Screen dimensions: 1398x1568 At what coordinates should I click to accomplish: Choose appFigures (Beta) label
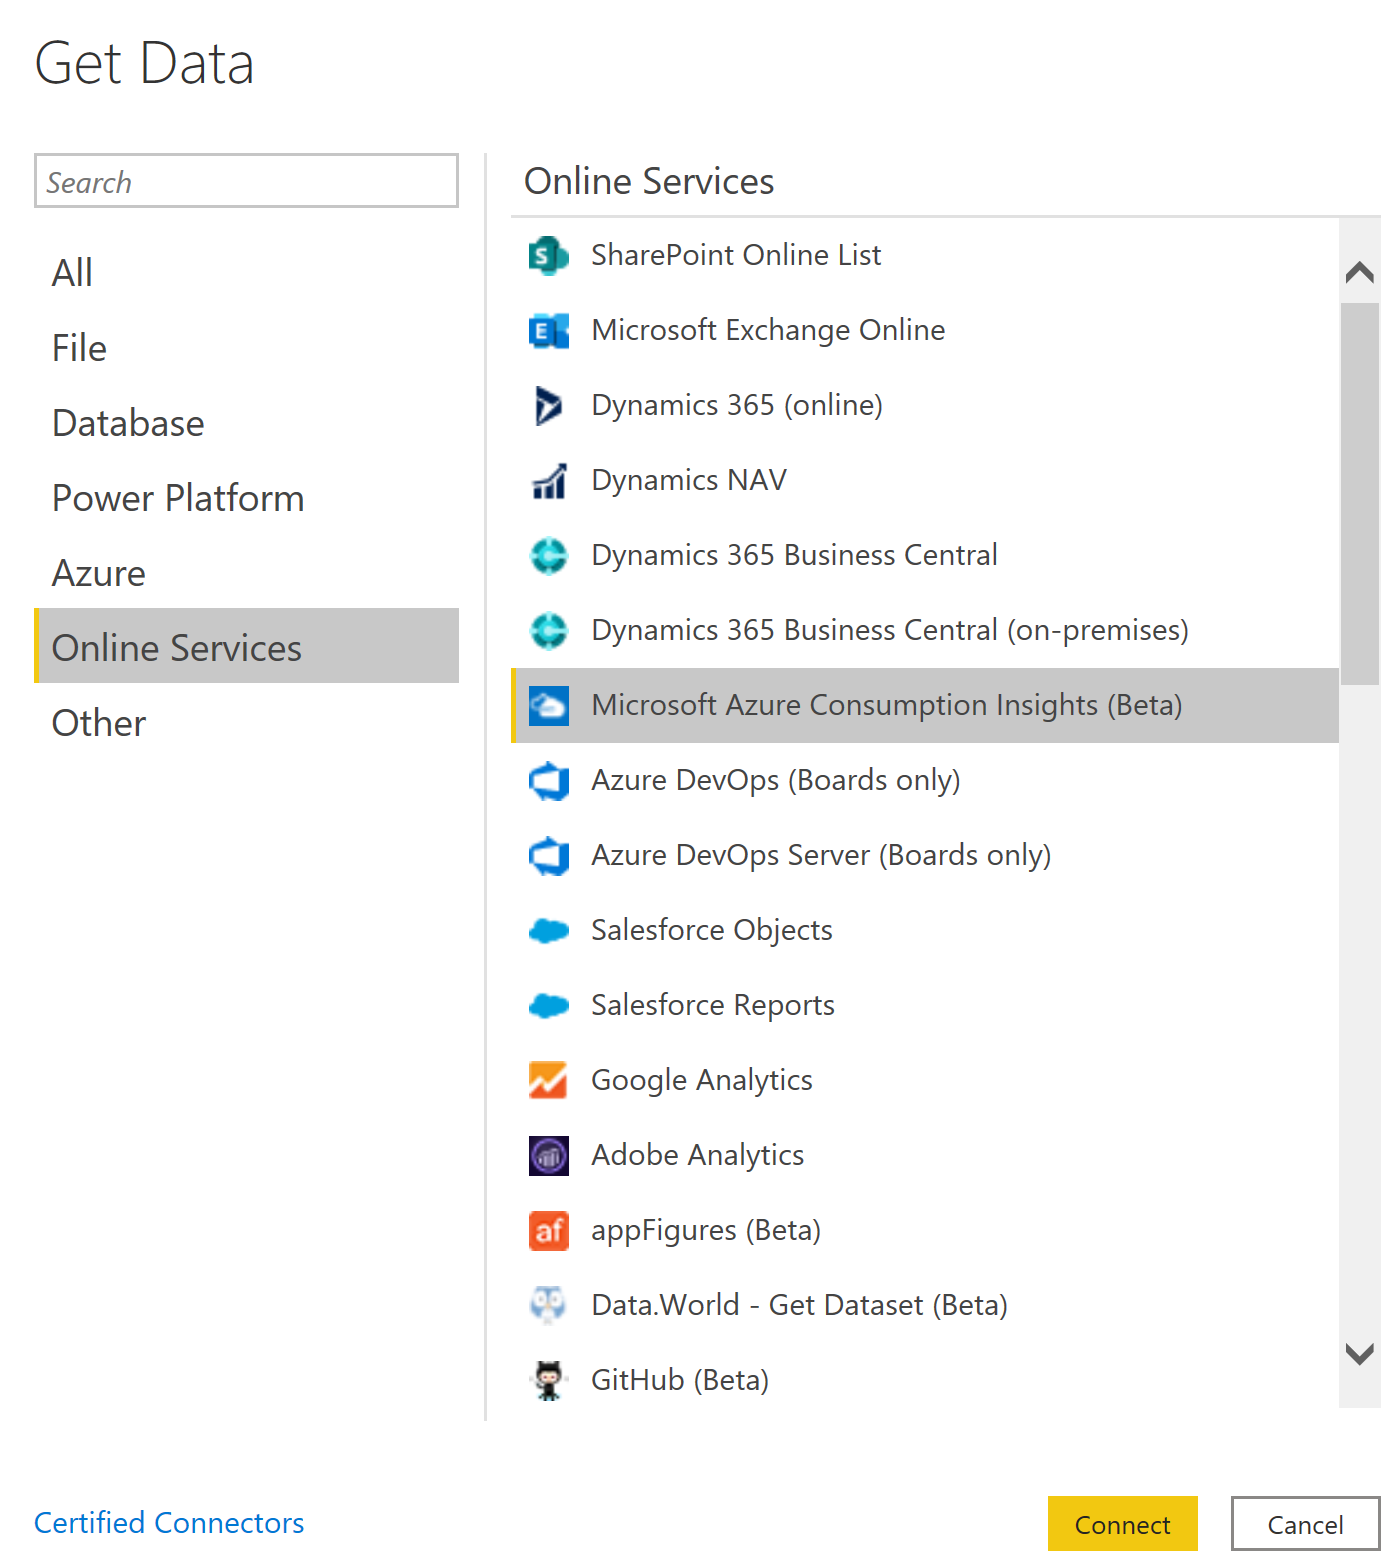point(706,1230)
